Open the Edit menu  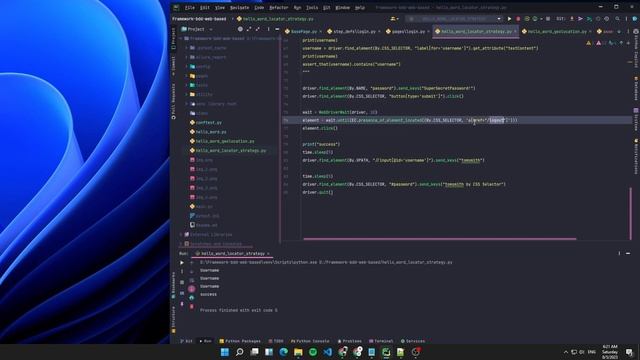pos(204,7)
